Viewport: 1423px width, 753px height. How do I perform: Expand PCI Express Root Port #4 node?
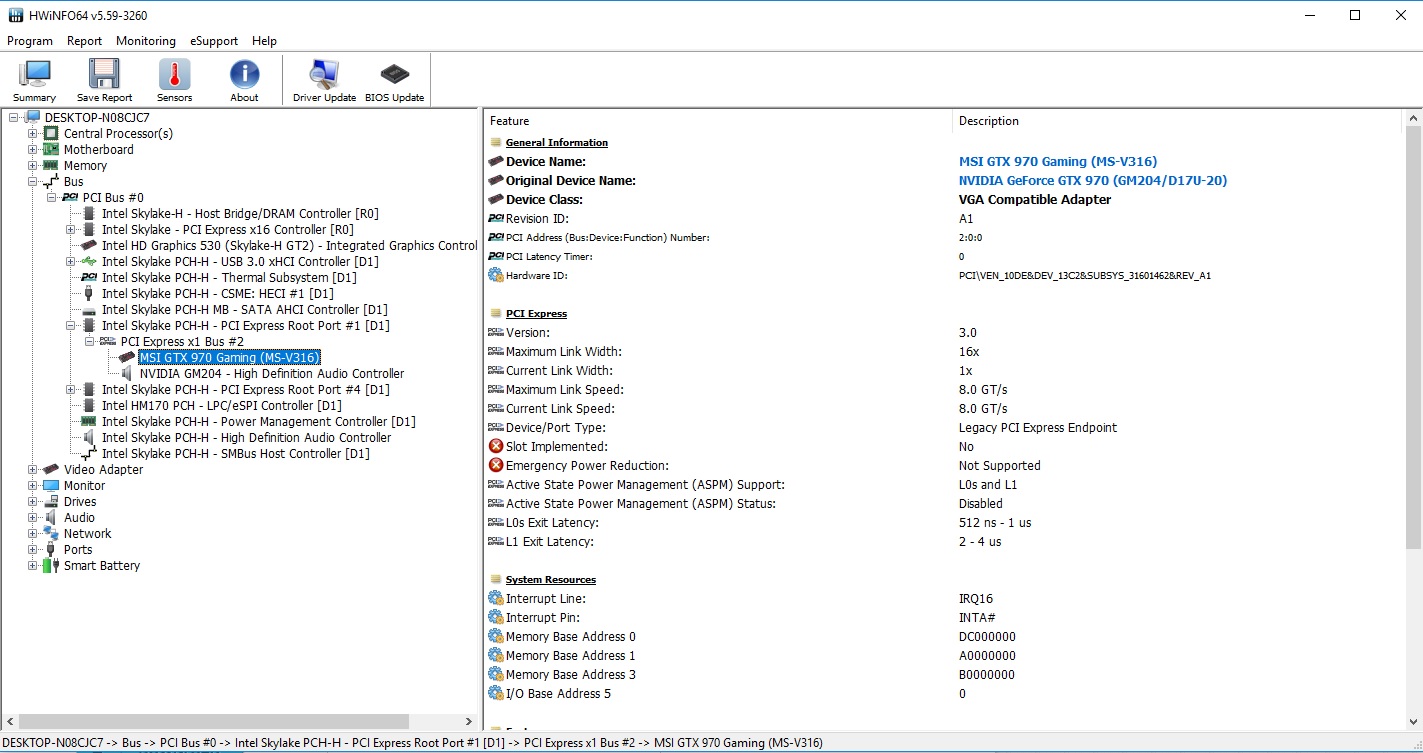click(71, 390)
